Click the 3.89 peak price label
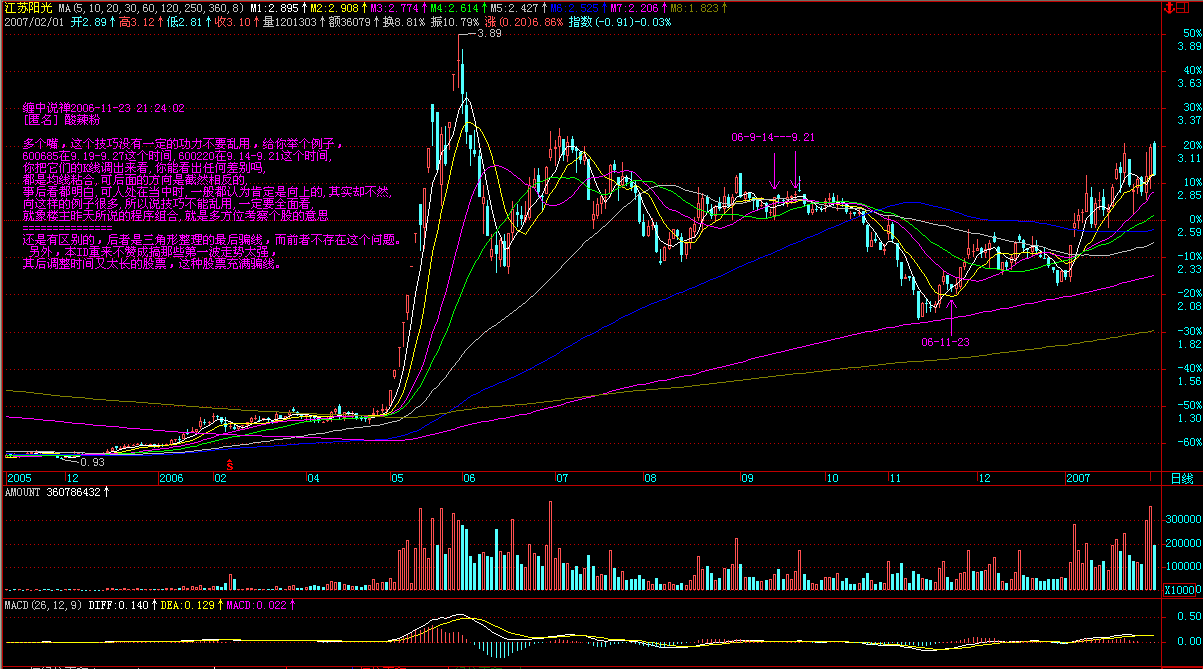 tap(488, 34)
